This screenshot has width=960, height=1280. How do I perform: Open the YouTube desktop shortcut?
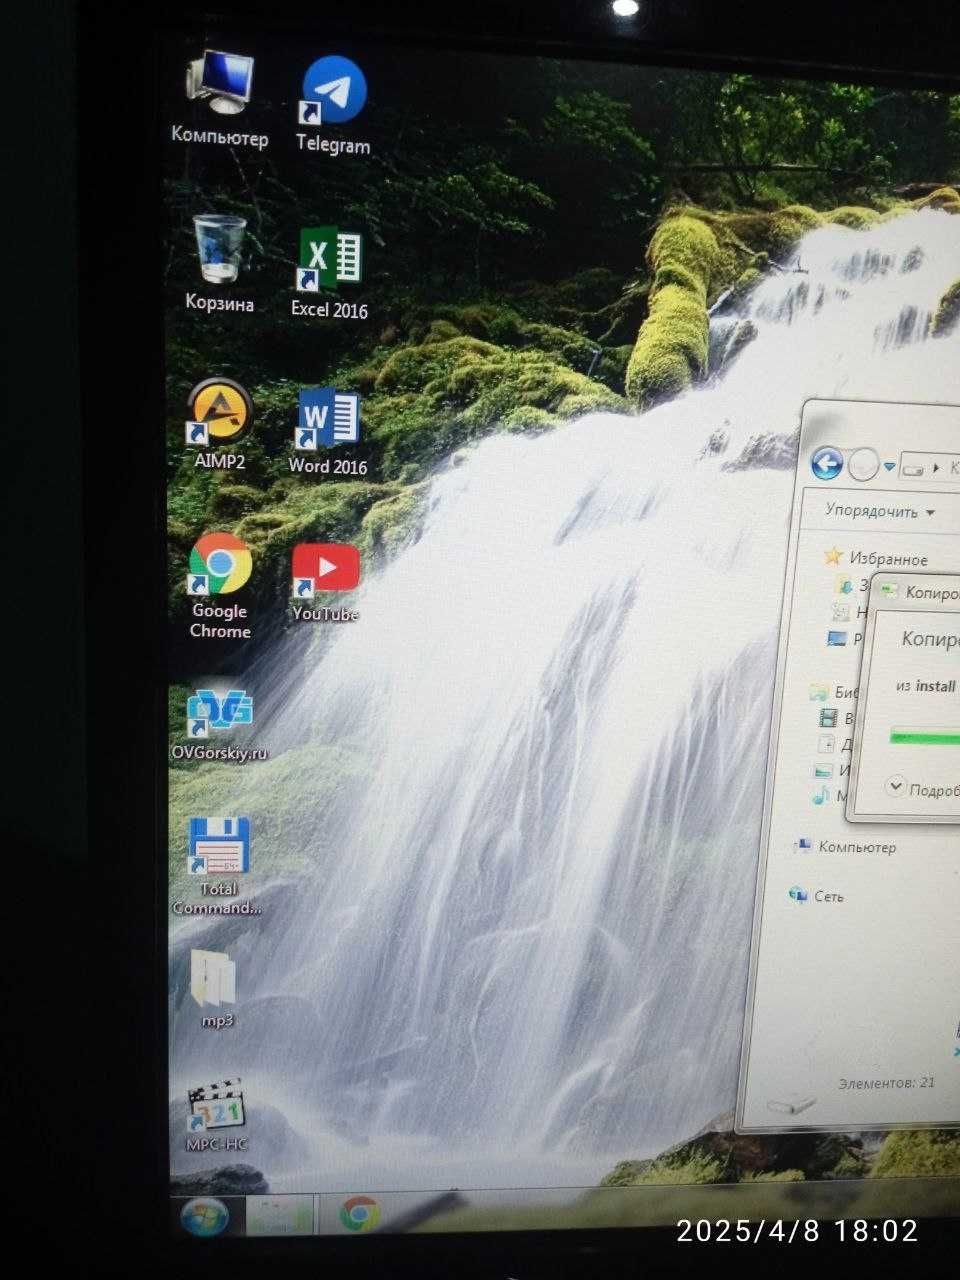(x=325, y=582)
